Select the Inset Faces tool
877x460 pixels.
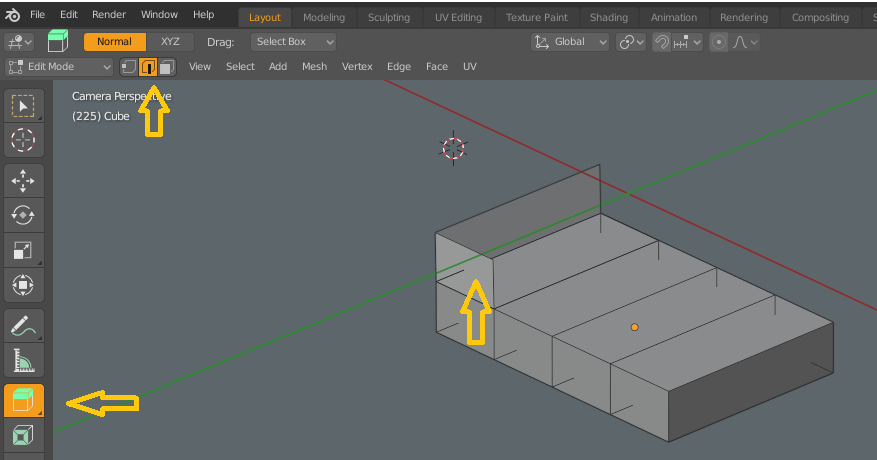(23, 435)
